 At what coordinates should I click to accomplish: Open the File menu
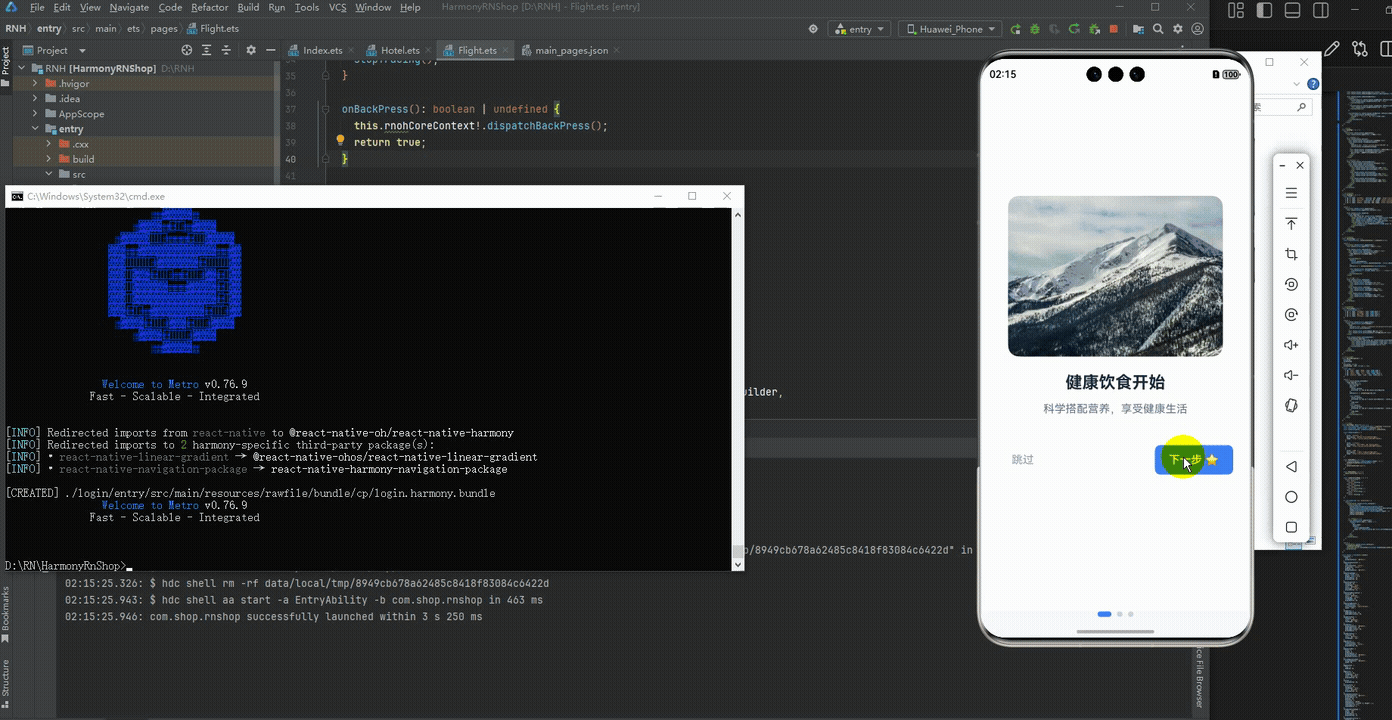(37, 7)
